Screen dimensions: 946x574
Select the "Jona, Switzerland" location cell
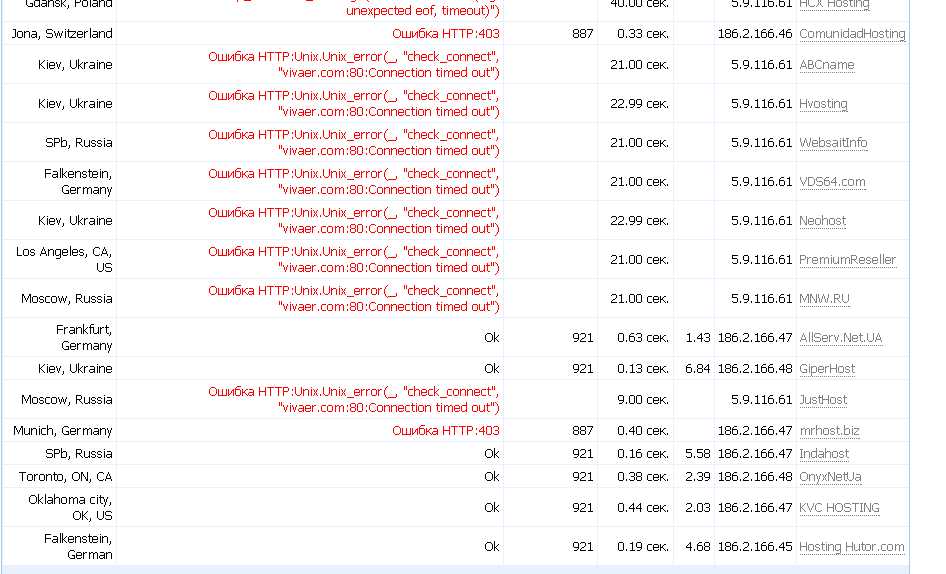pyautogui.click(x=62, y=34)
